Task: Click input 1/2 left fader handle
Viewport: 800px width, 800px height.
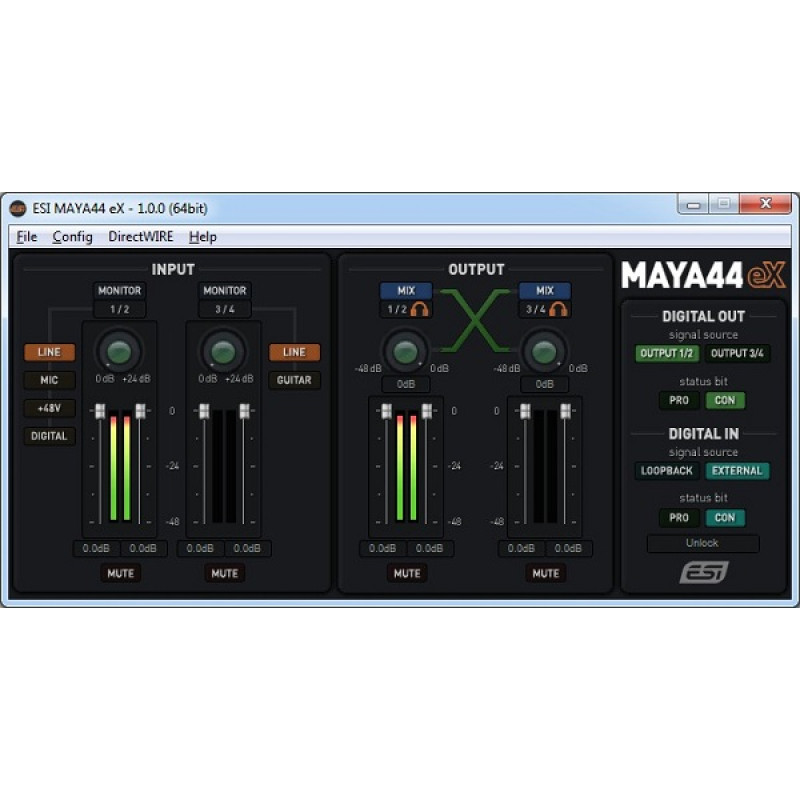Action: pyautogui.click(x=100, y=411)
